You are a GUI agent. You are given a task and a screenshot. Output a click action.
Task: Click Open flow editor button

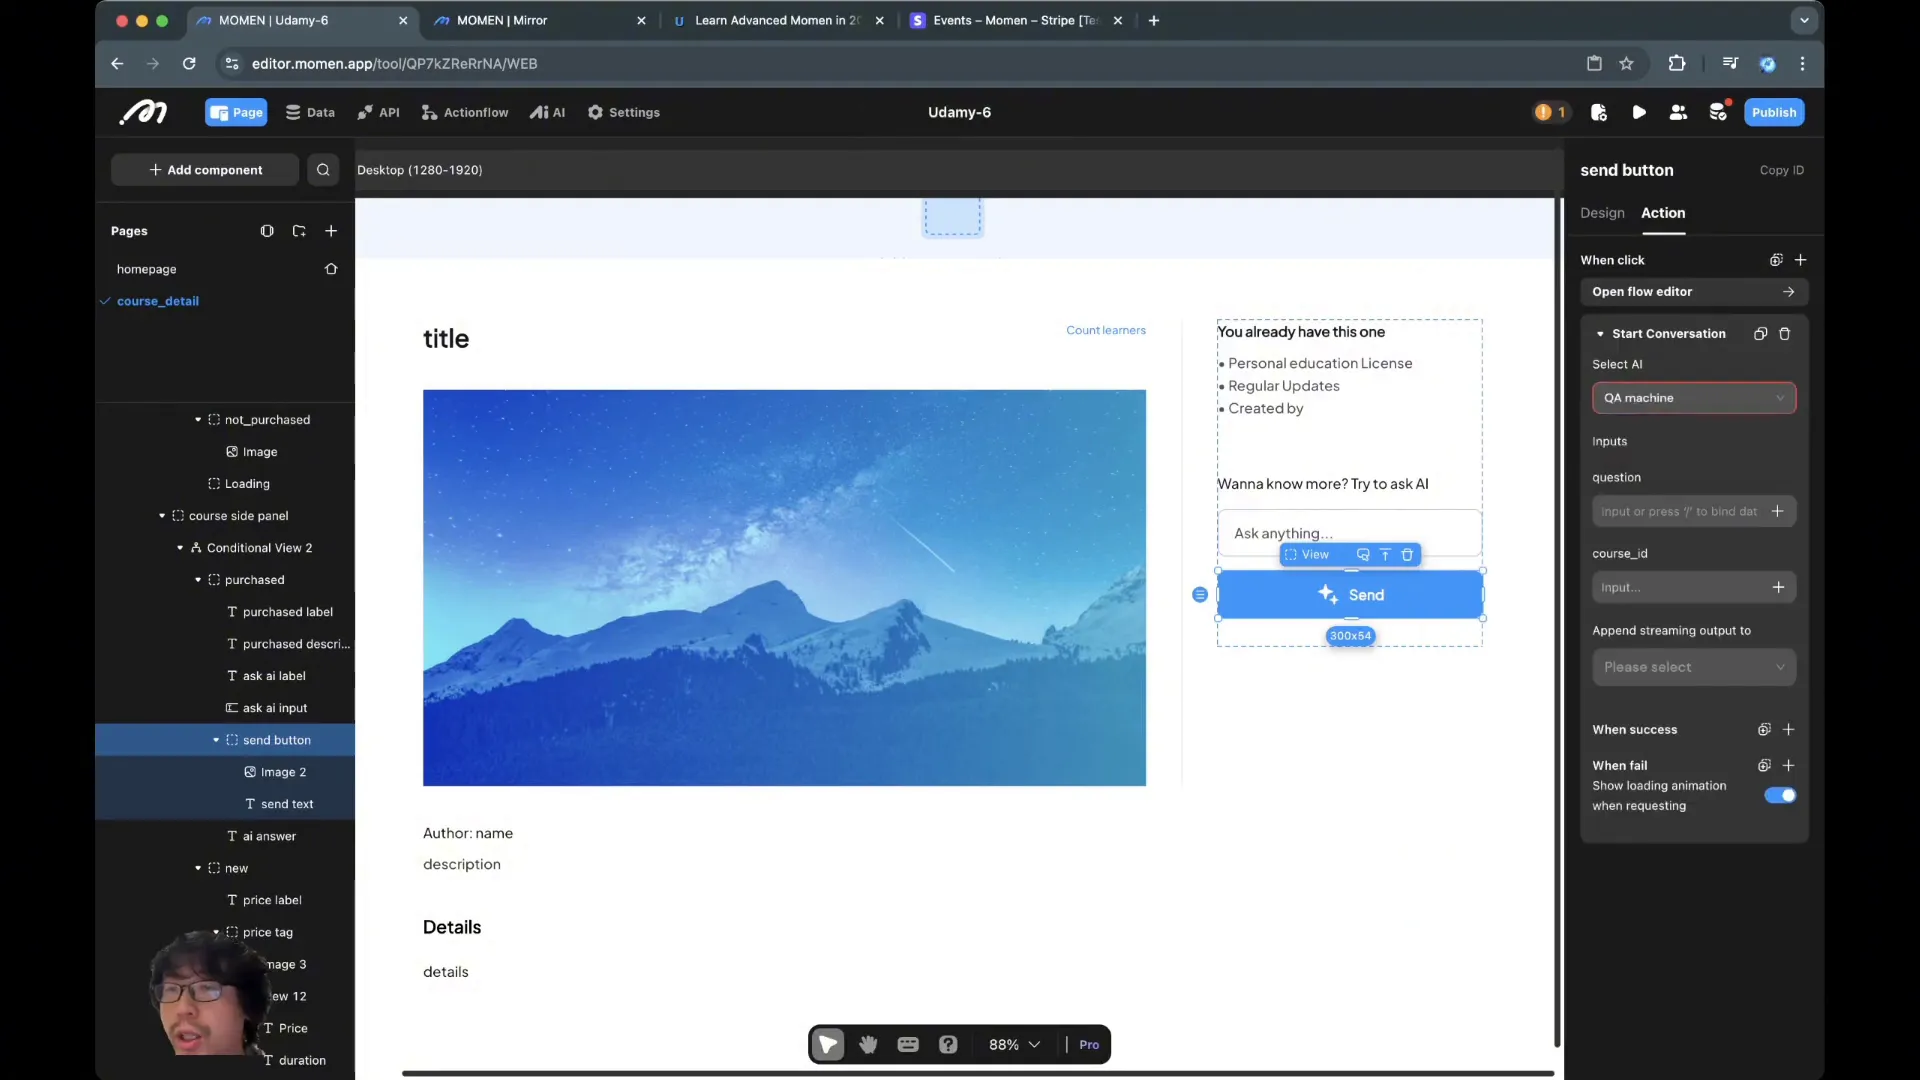click(x=1694, y=292)
